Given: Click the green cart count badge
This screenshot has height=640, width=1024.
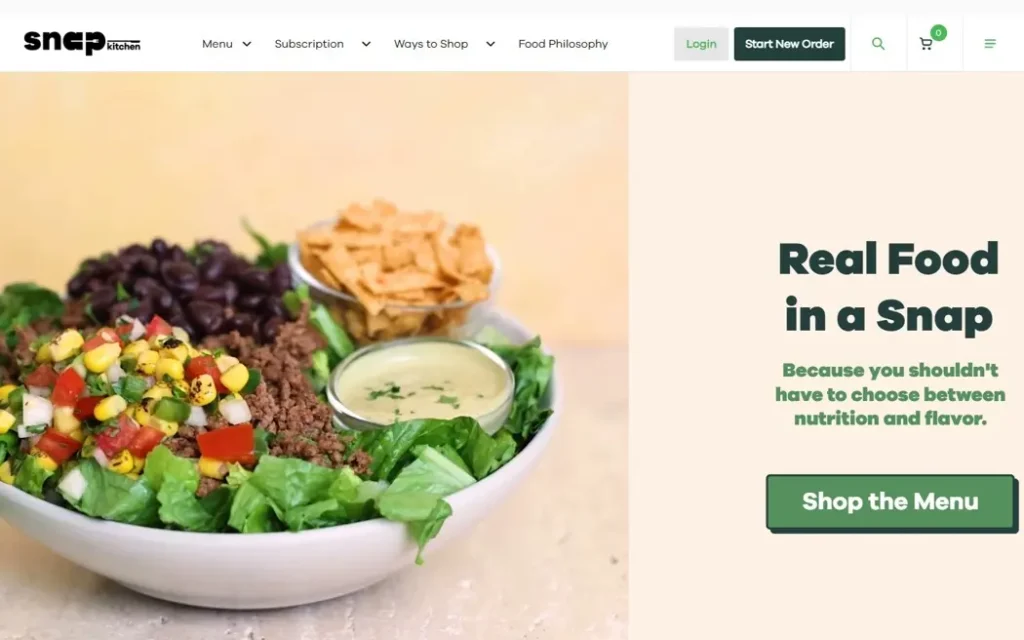Looking at the screenshot, I should [x=938, y=33].
